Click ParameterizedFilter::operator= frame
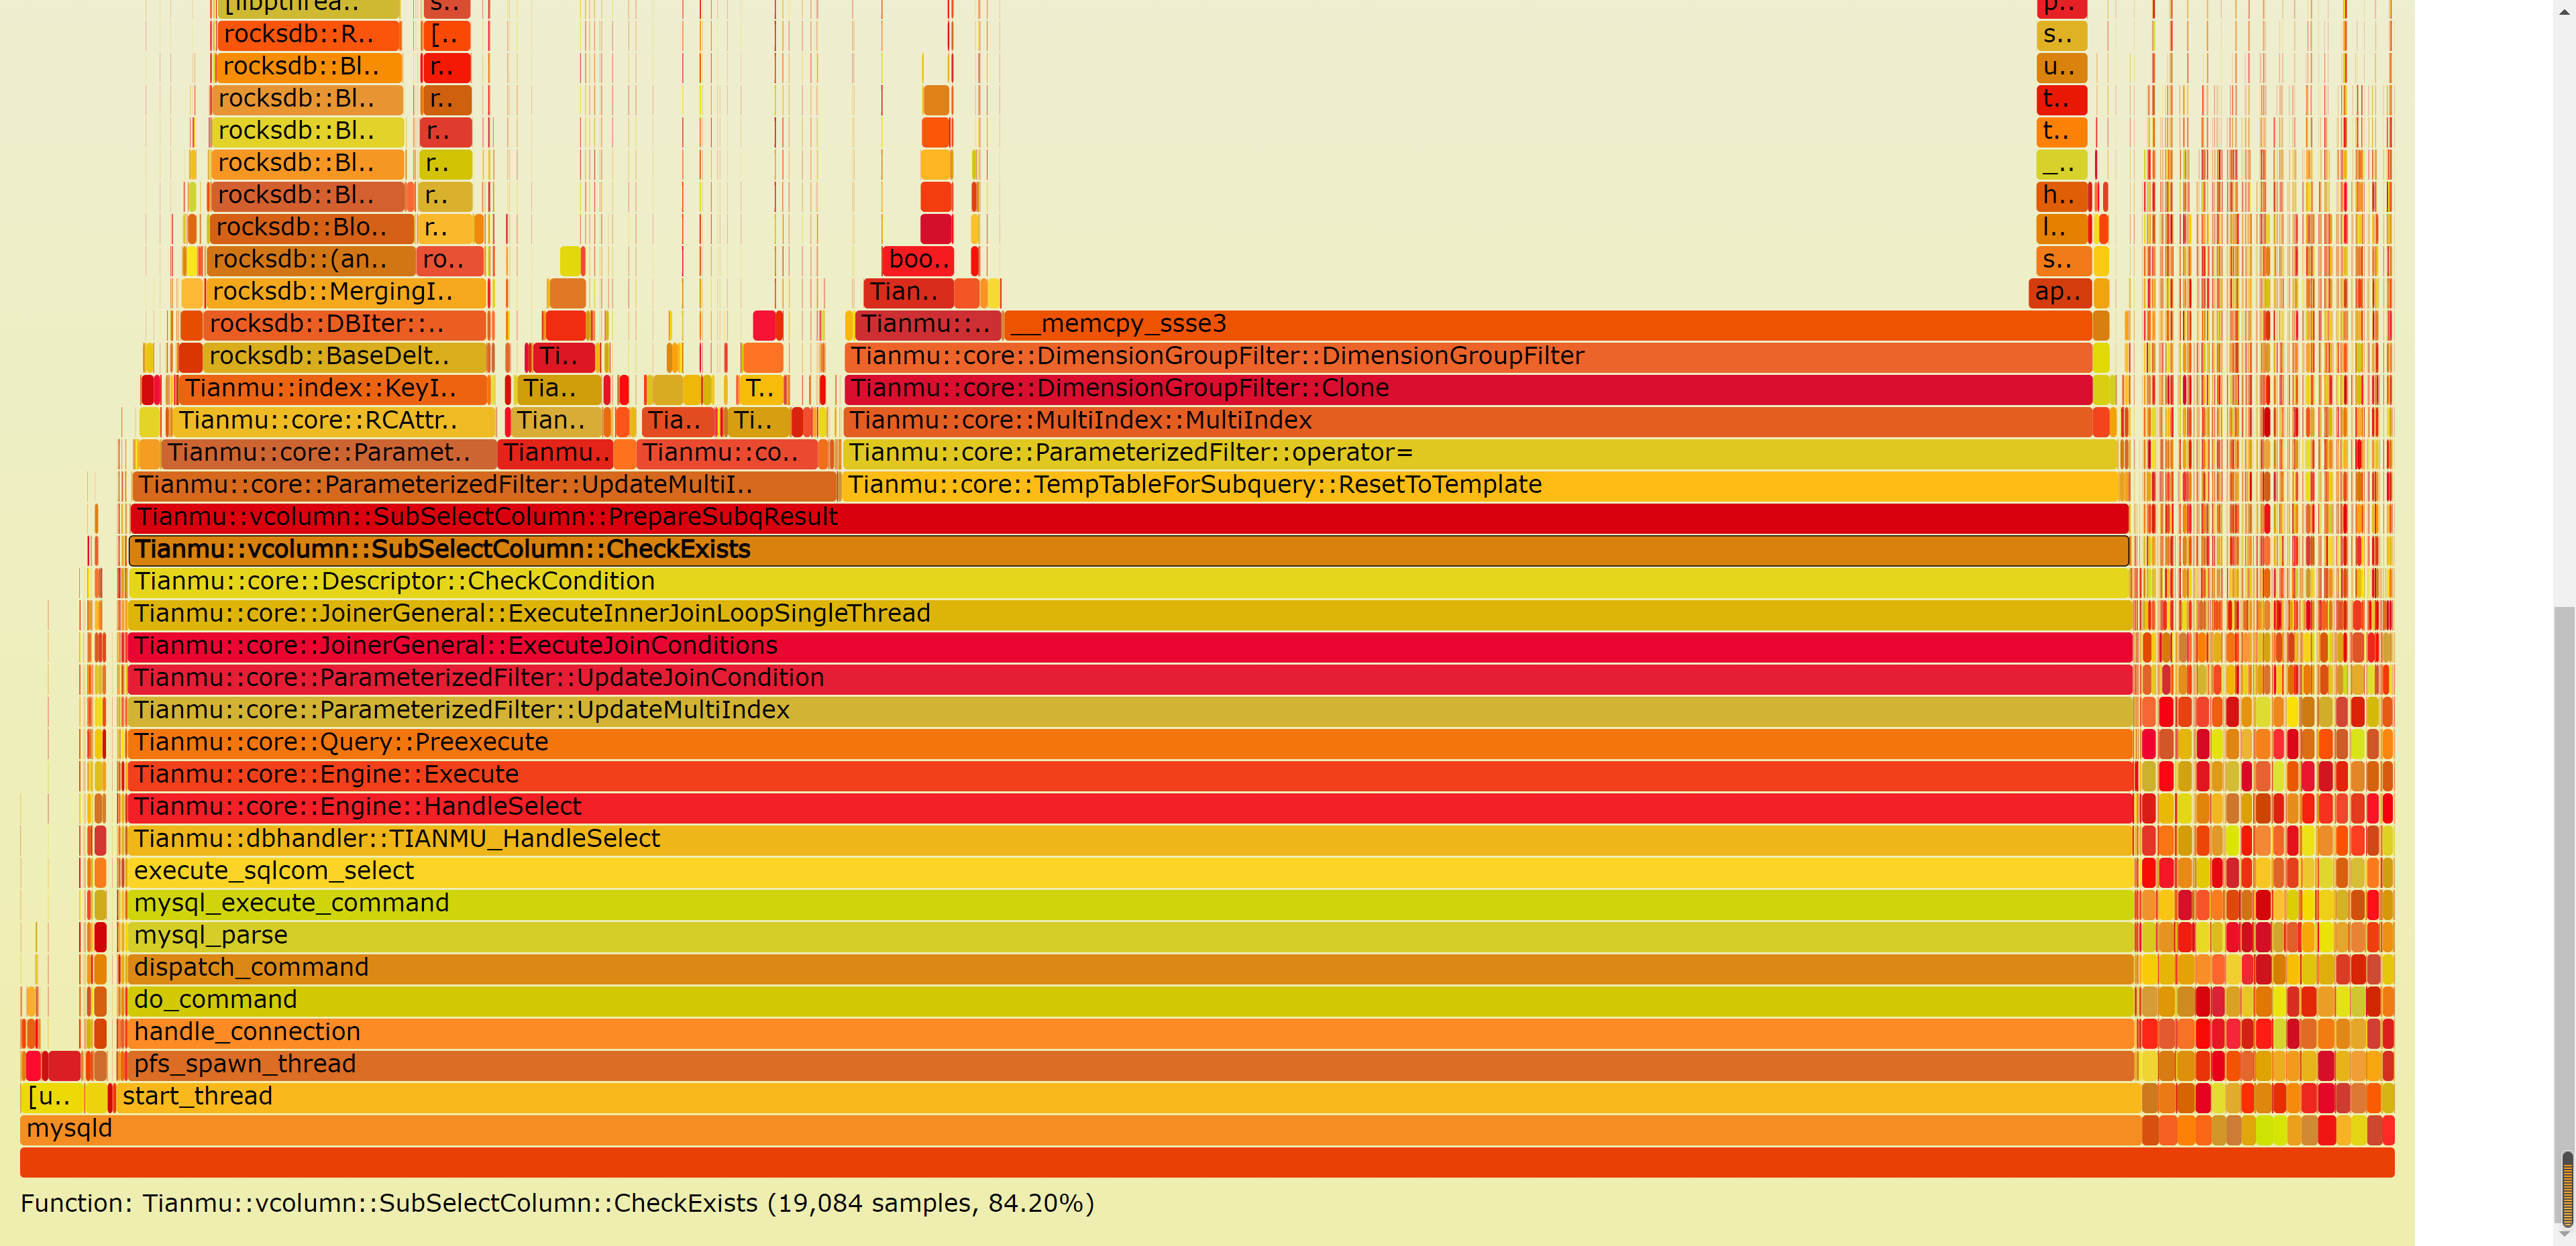This screenshot has height=1246, width=2576. 1481,453
